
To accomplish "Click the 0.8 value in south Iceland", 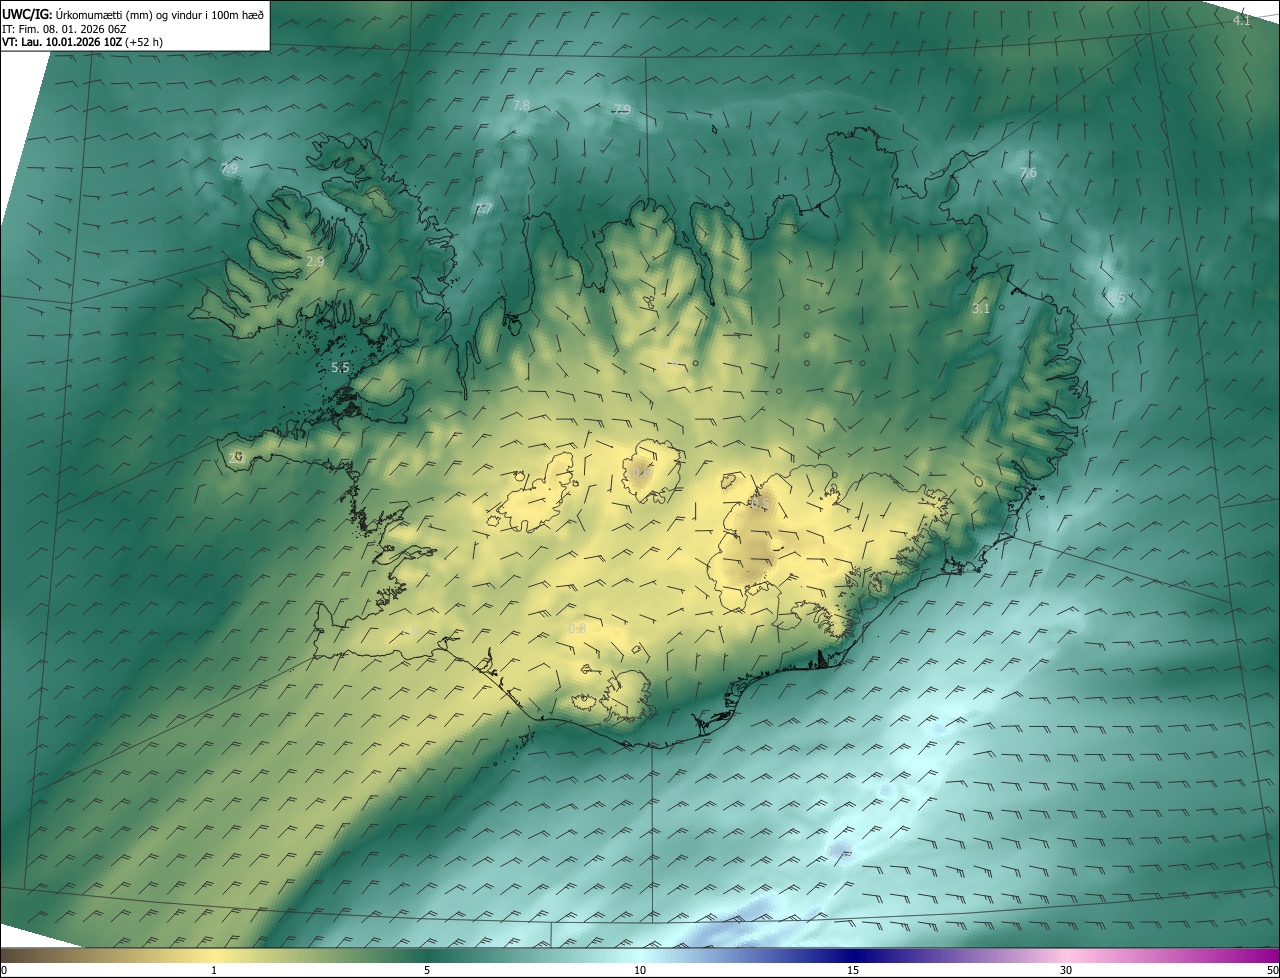I will pos(577,628).
